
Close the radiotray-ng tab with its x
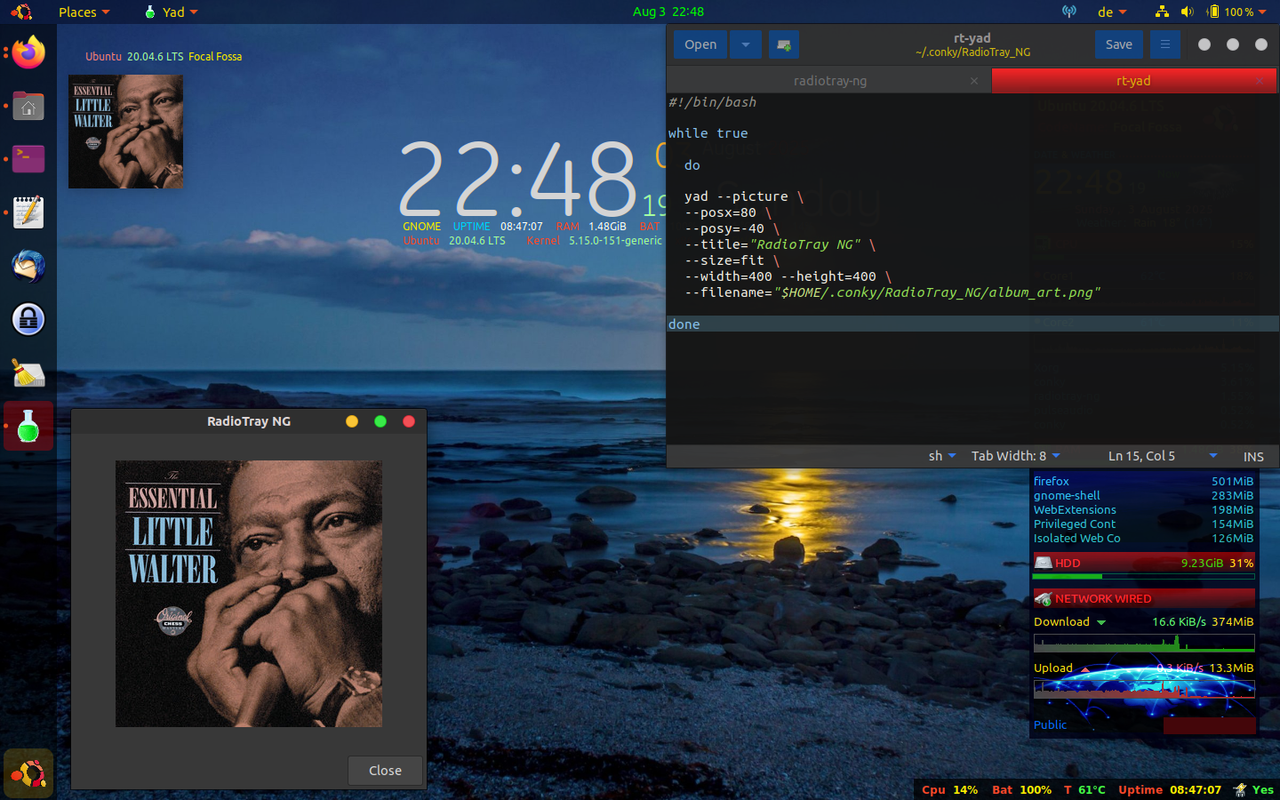[974, 81]
